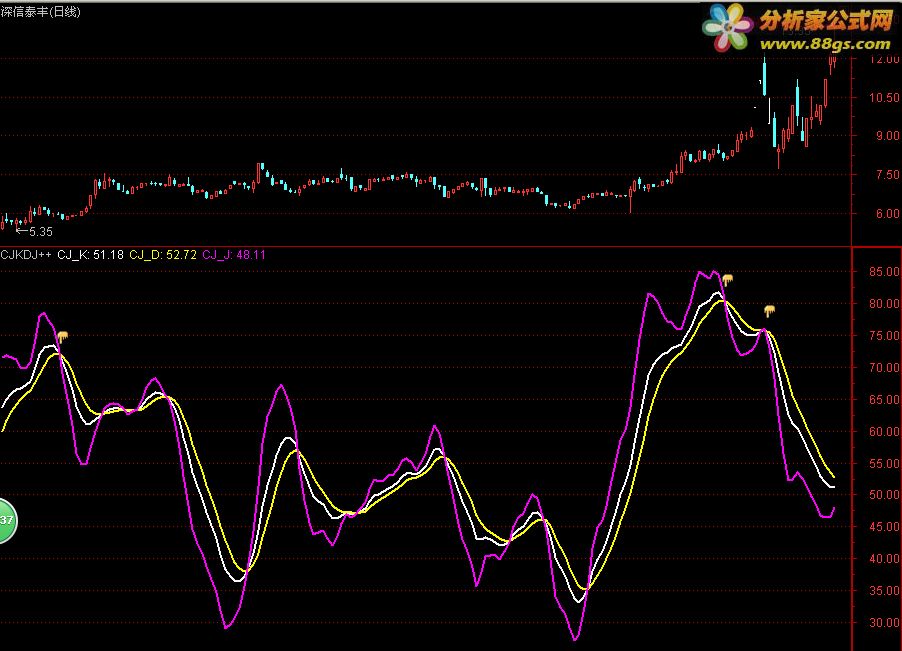Click the 85.00 indicator axis label

884,271
